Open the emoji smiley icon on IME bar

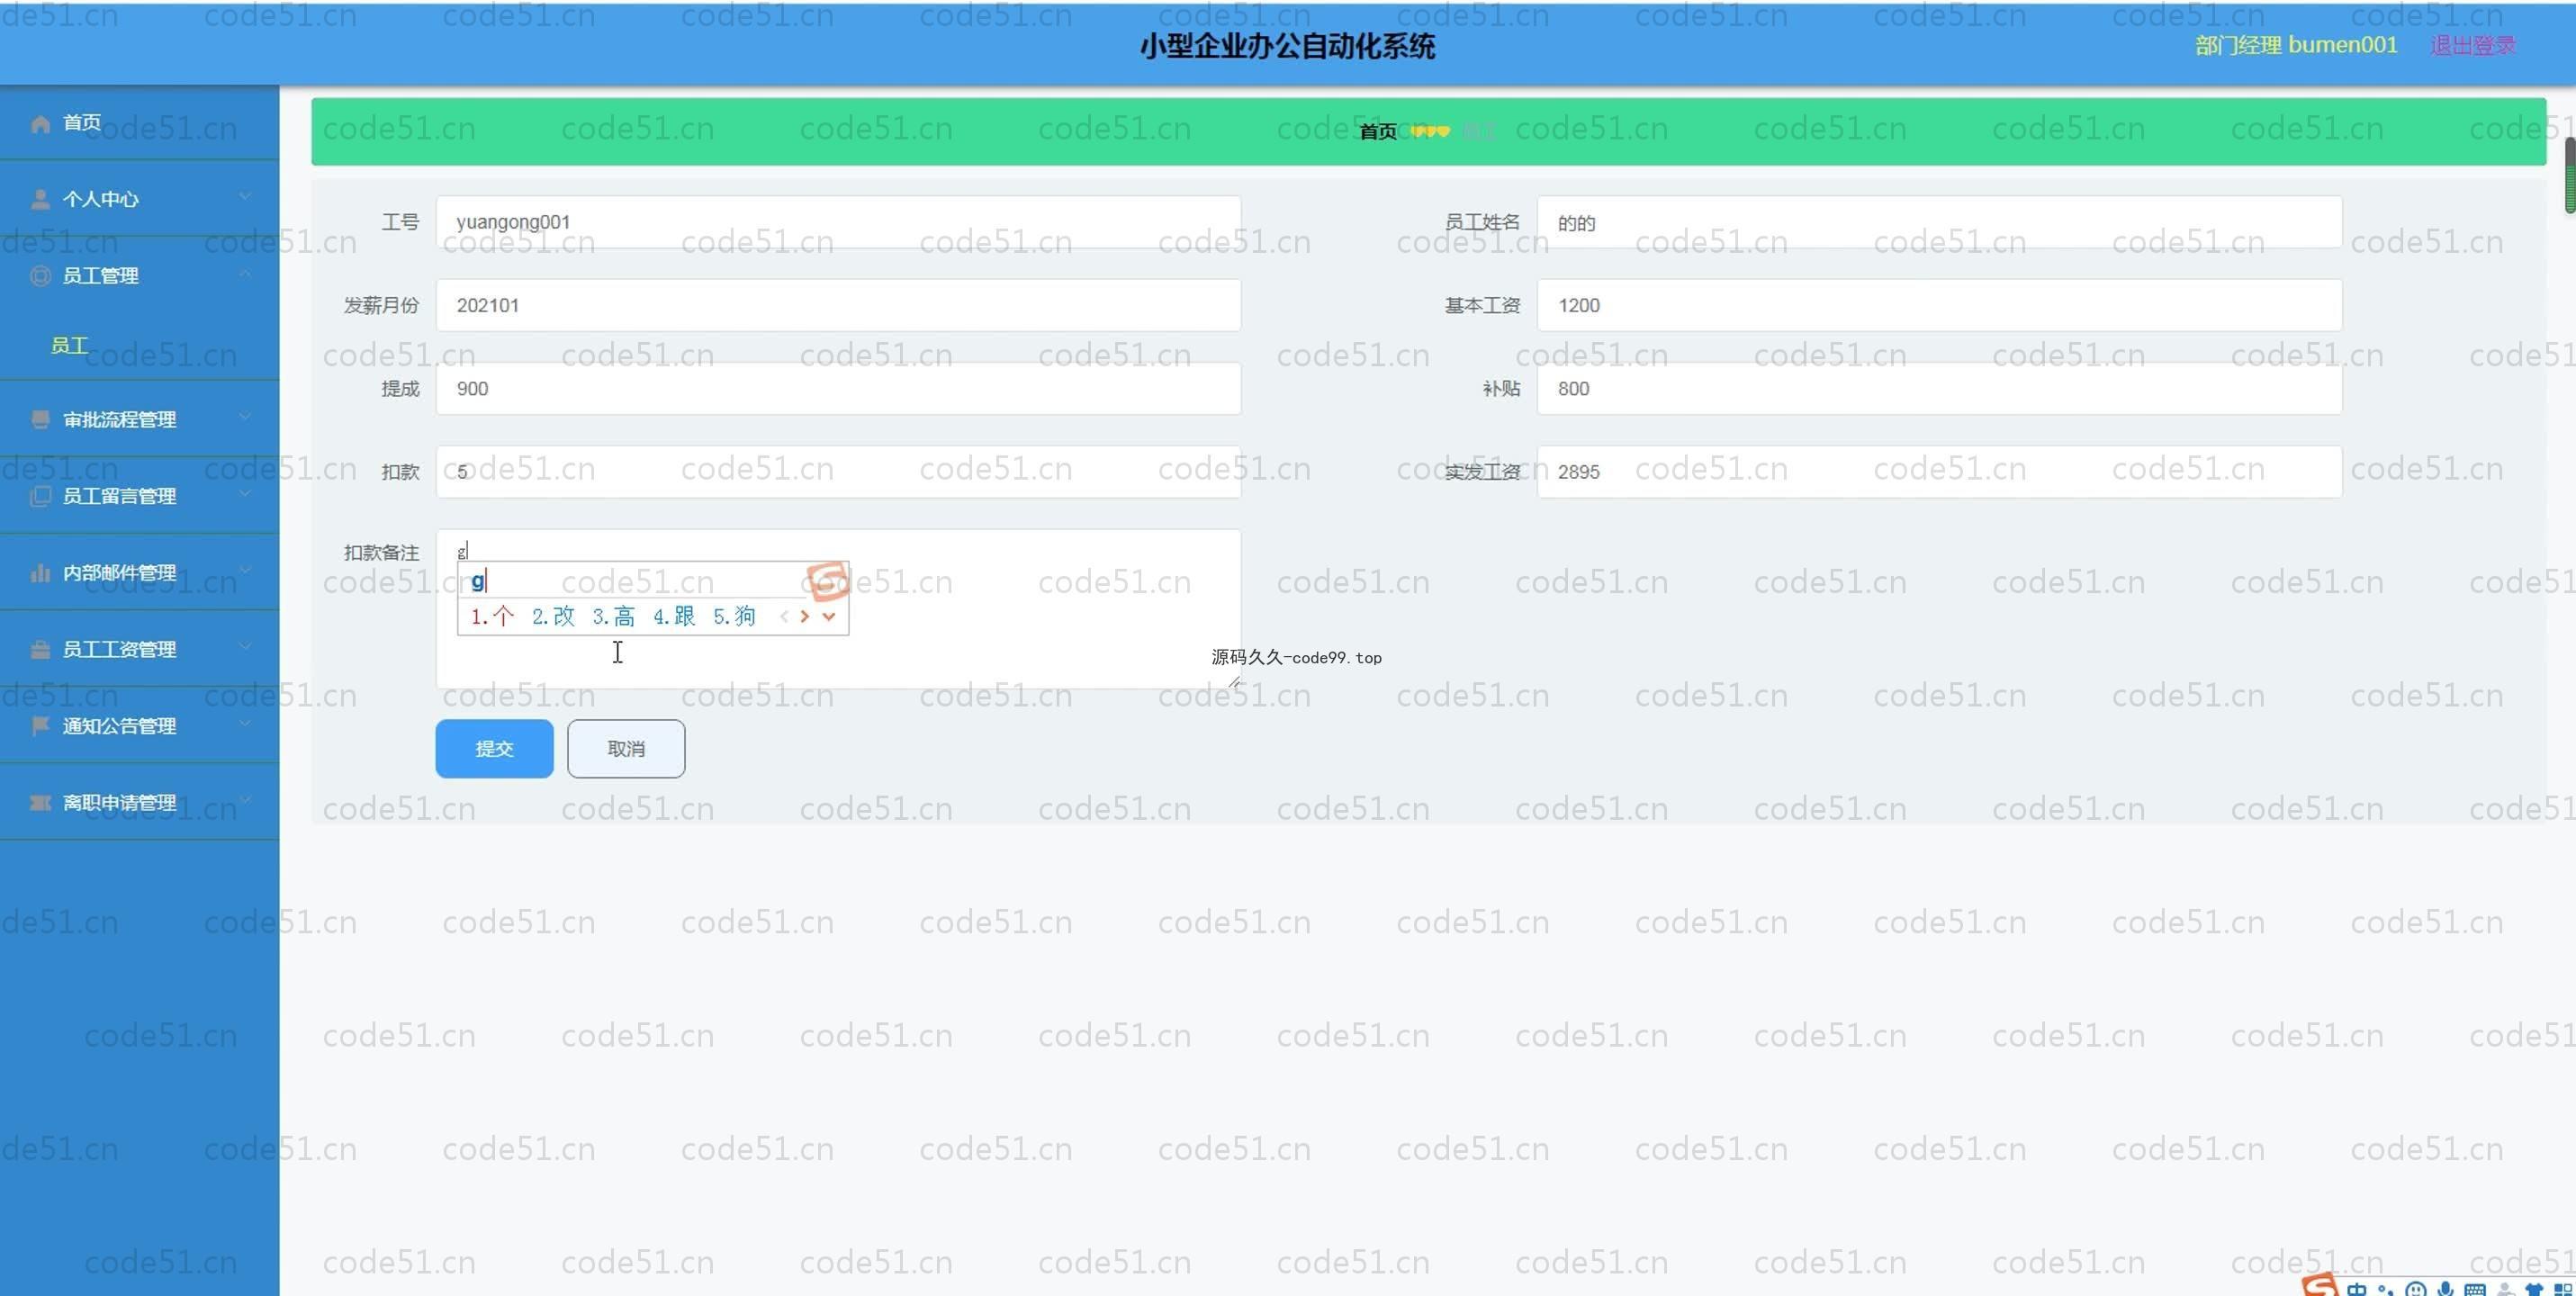[x=2416, y=1289]
